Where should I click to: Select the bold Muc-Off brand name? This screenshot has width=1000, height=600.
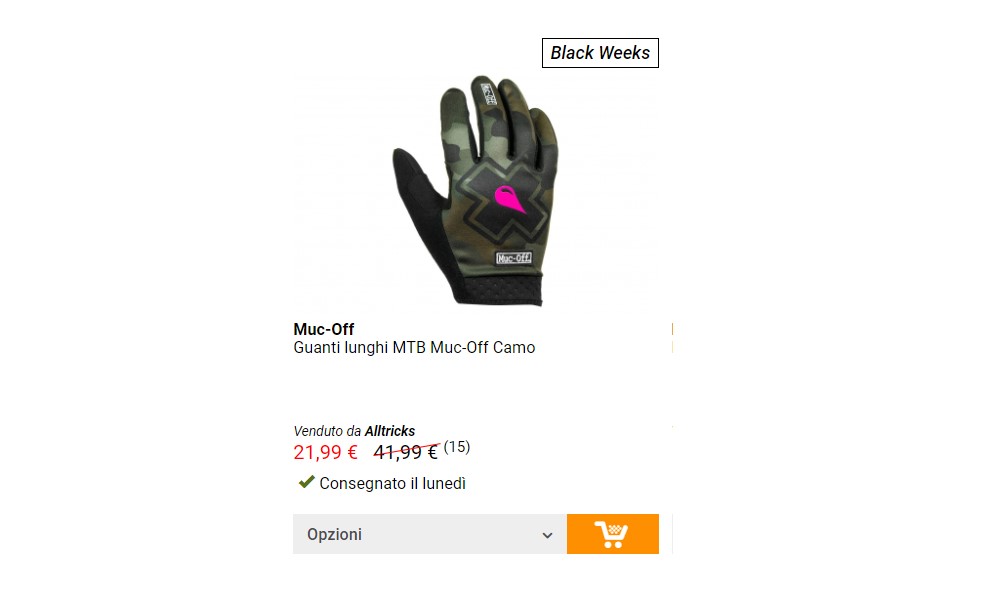[323, 329]
